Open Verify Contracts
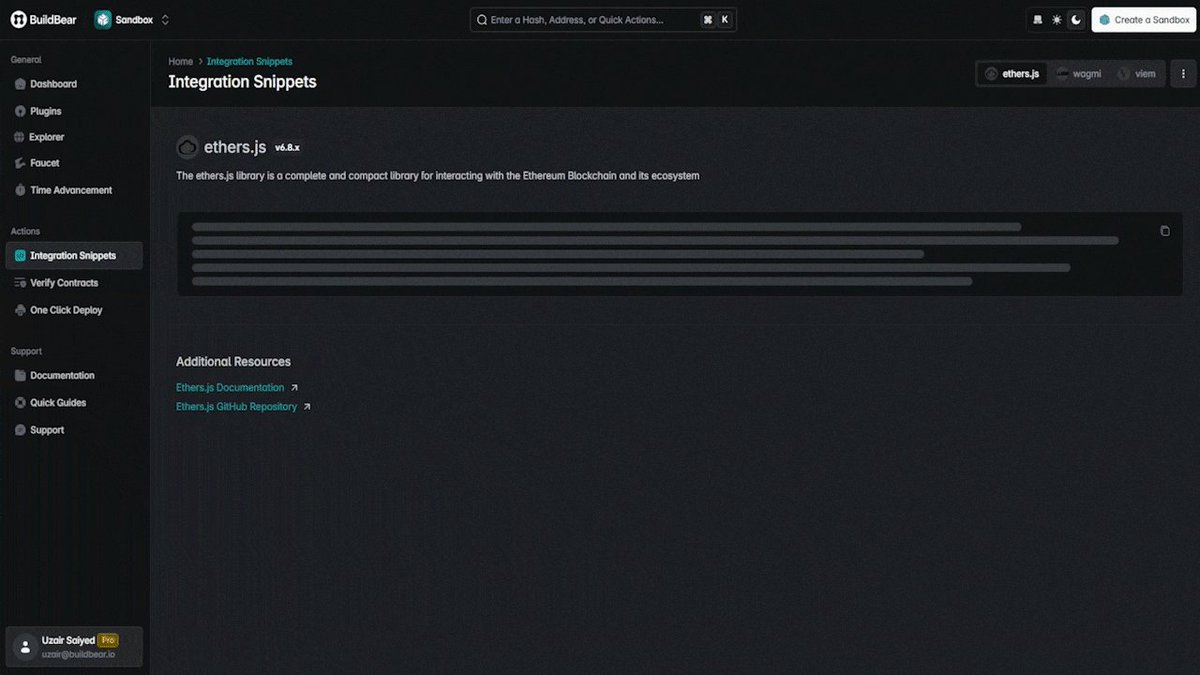 (x=75, y=283)
